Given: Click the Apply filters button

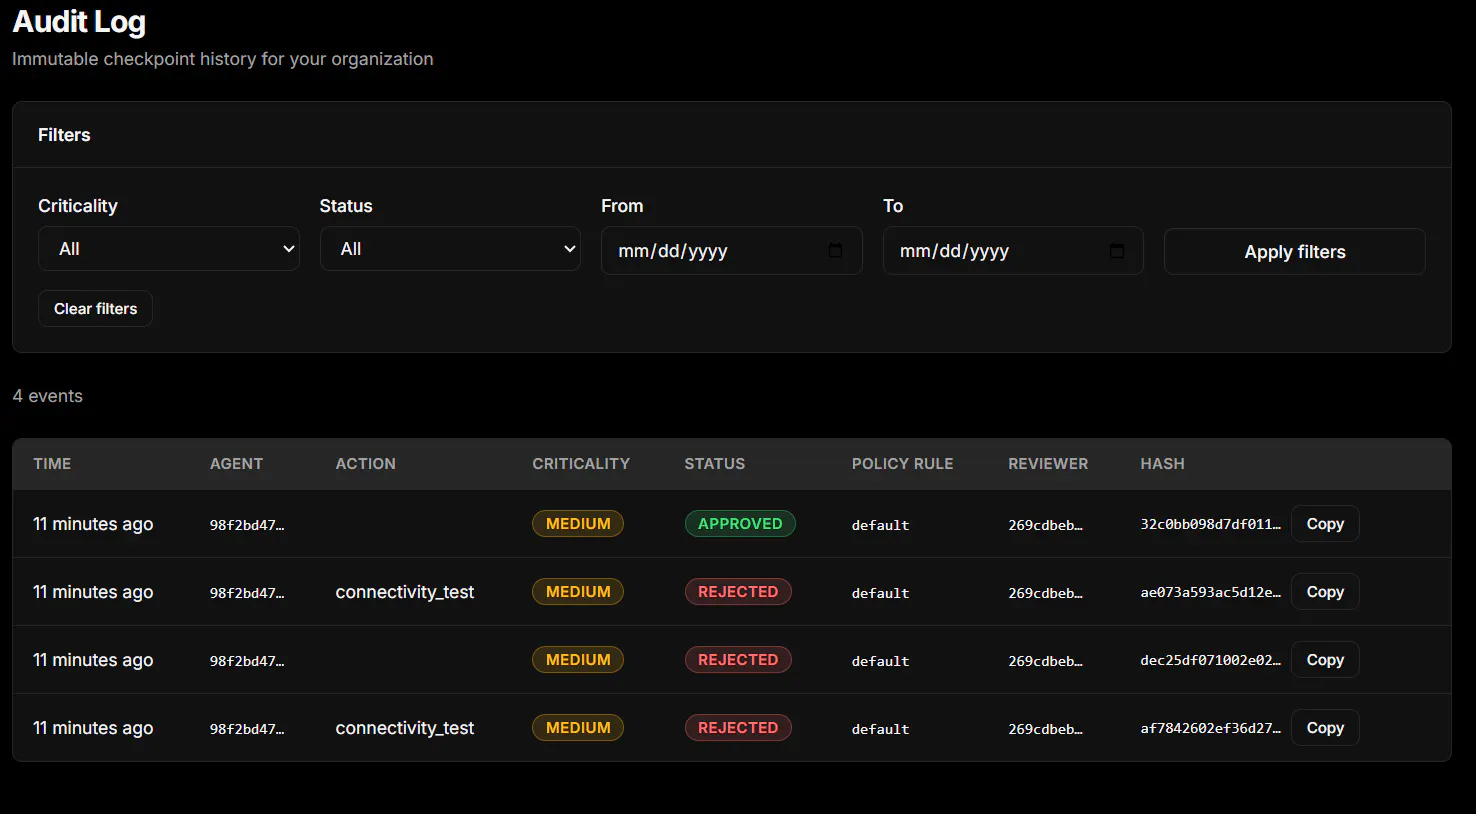Looking at the screenshot, I should pyautogui.click(x=1295, y=252).
